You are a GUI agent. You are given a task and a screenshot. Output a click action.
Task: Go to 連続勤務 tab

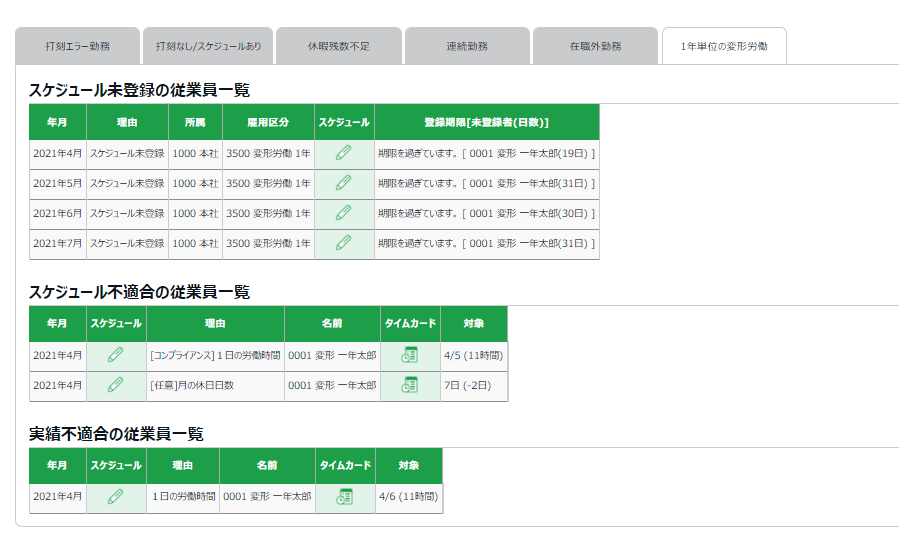[x=467, y=46]
